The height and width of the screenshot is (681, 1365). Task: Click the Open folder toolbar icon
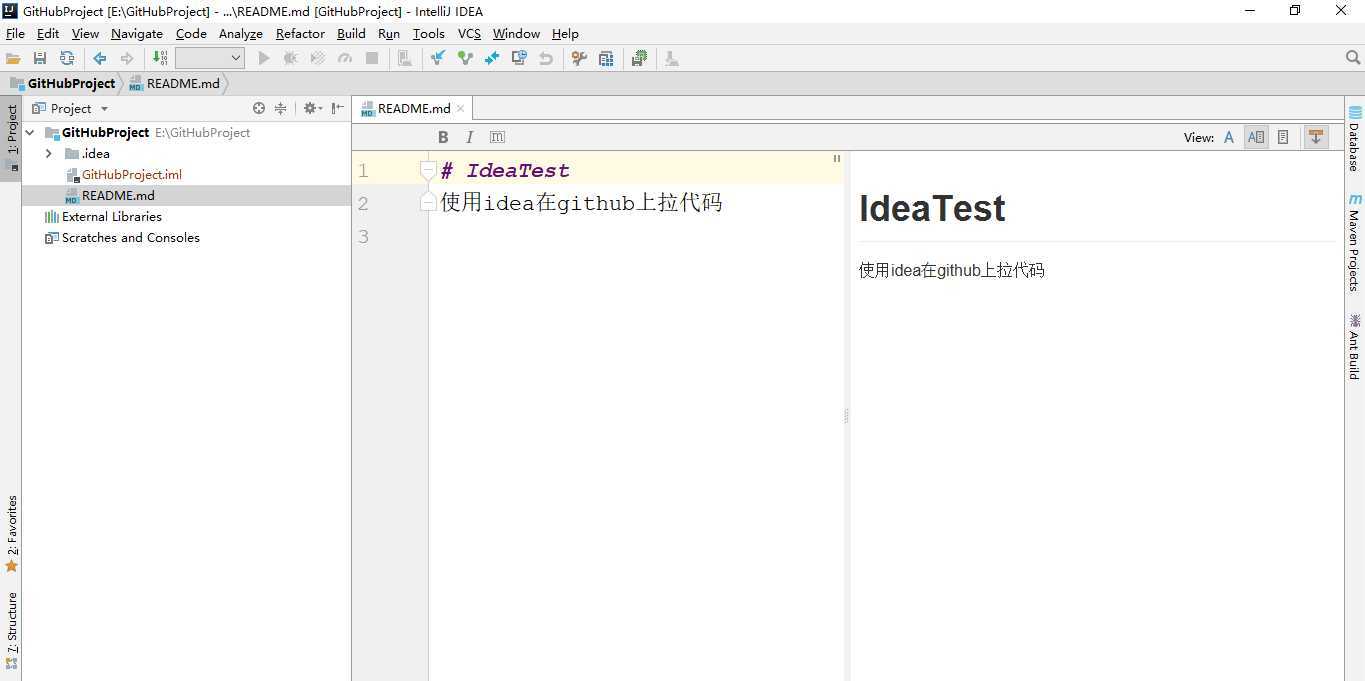[13, 59]
